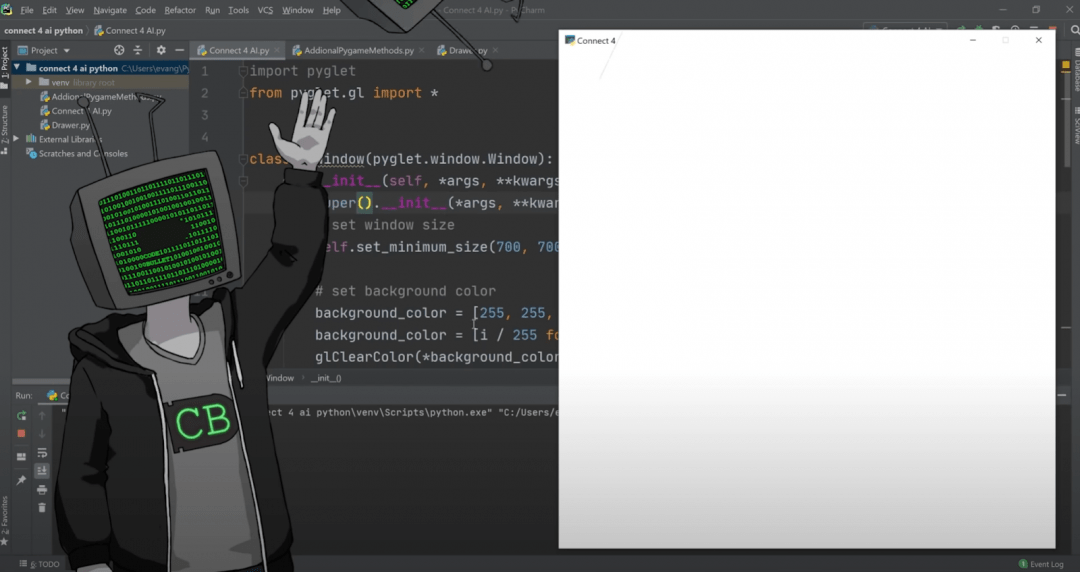Toggle the Structure tool window sidebar button

(5, 127)
